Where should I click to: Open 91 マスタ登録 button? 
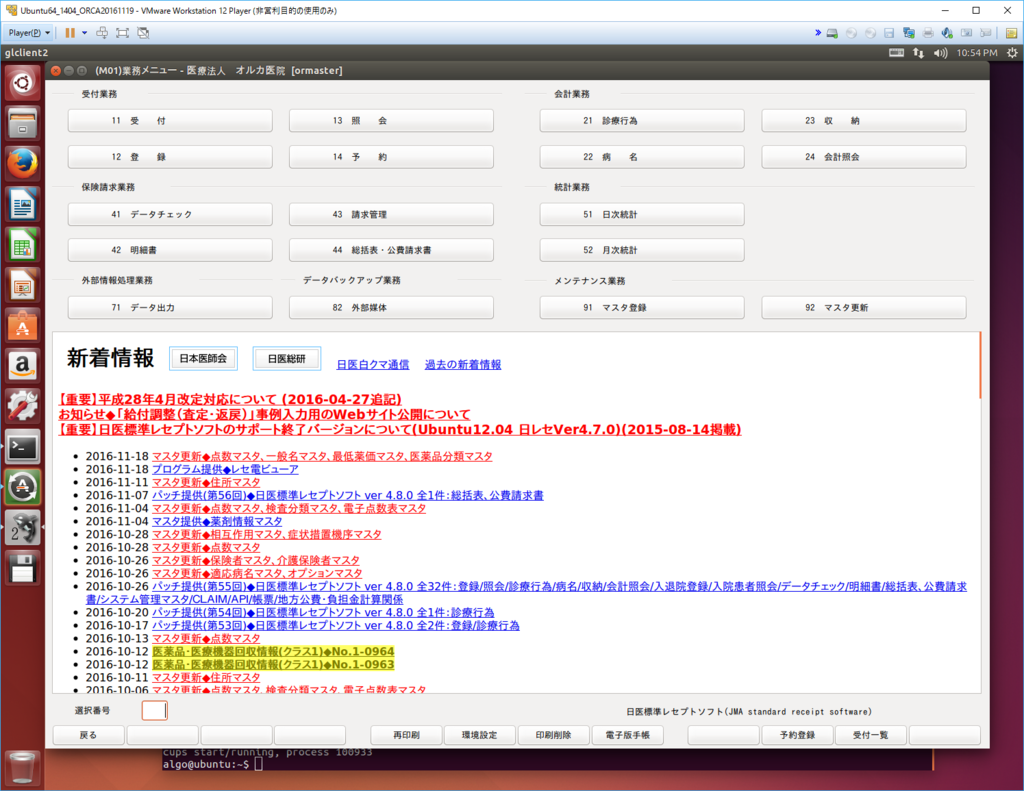(642, 308)
